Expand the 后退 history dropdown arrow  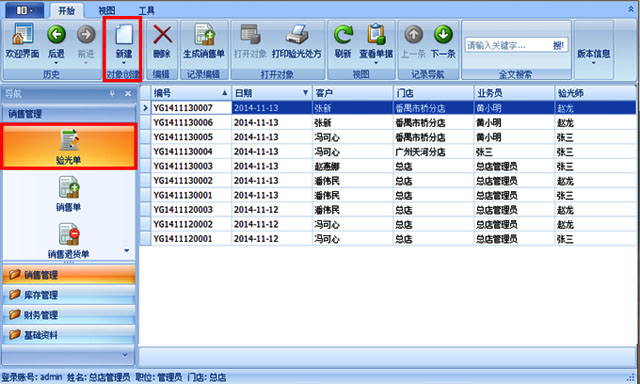[56, 63]
